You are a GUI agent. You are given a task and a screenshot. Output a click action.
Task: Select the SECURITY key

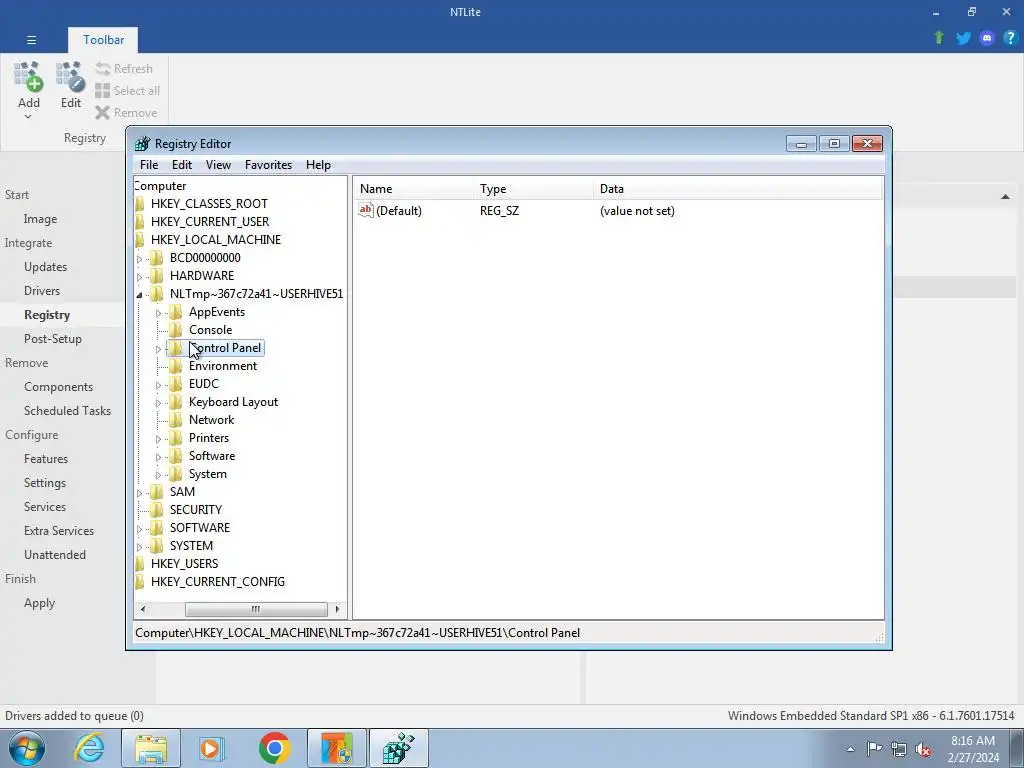196,509
